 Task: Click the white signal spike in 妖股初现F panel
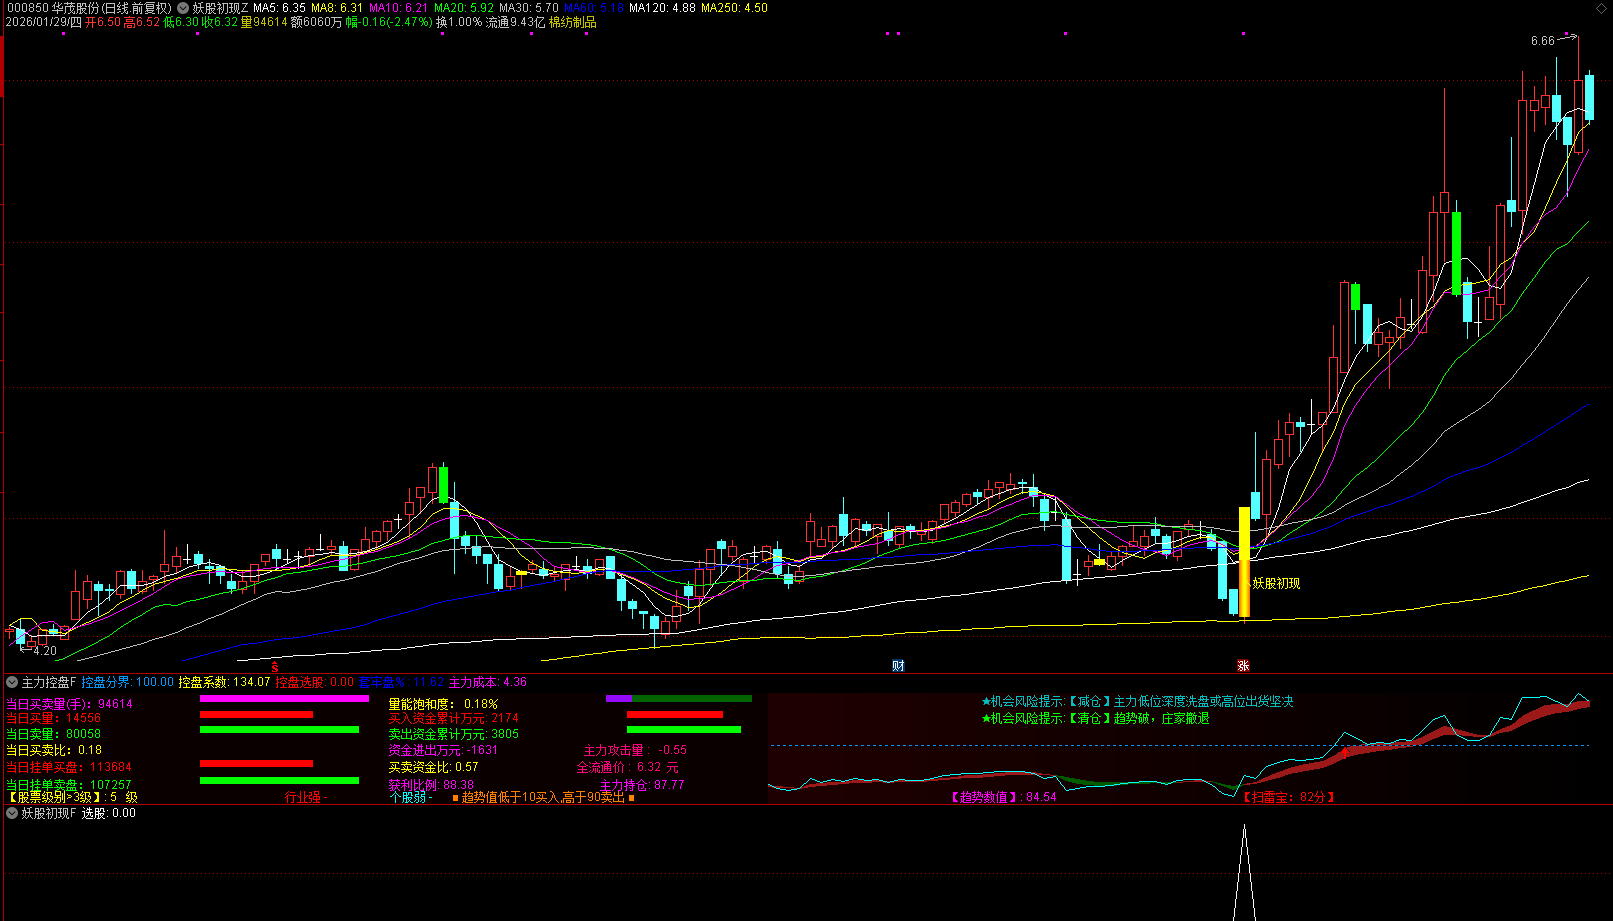click(x=1244, y=872)
